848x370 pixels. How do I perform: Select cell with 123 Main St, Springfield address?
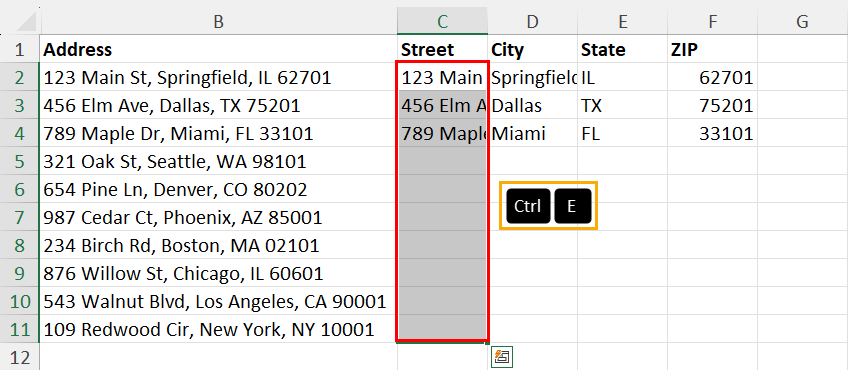pyautogui.click(x=218, y=77)
